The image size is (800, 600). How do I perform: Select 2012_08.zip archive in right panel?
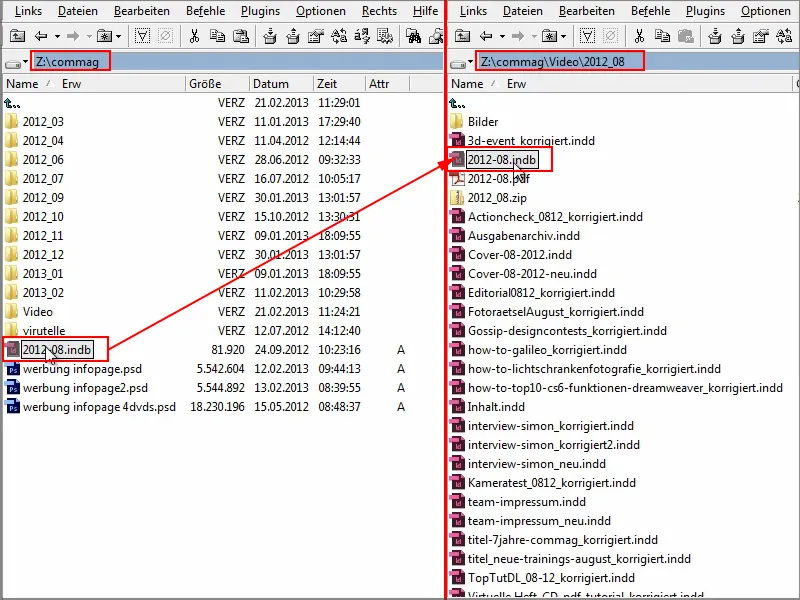[497, 198]
